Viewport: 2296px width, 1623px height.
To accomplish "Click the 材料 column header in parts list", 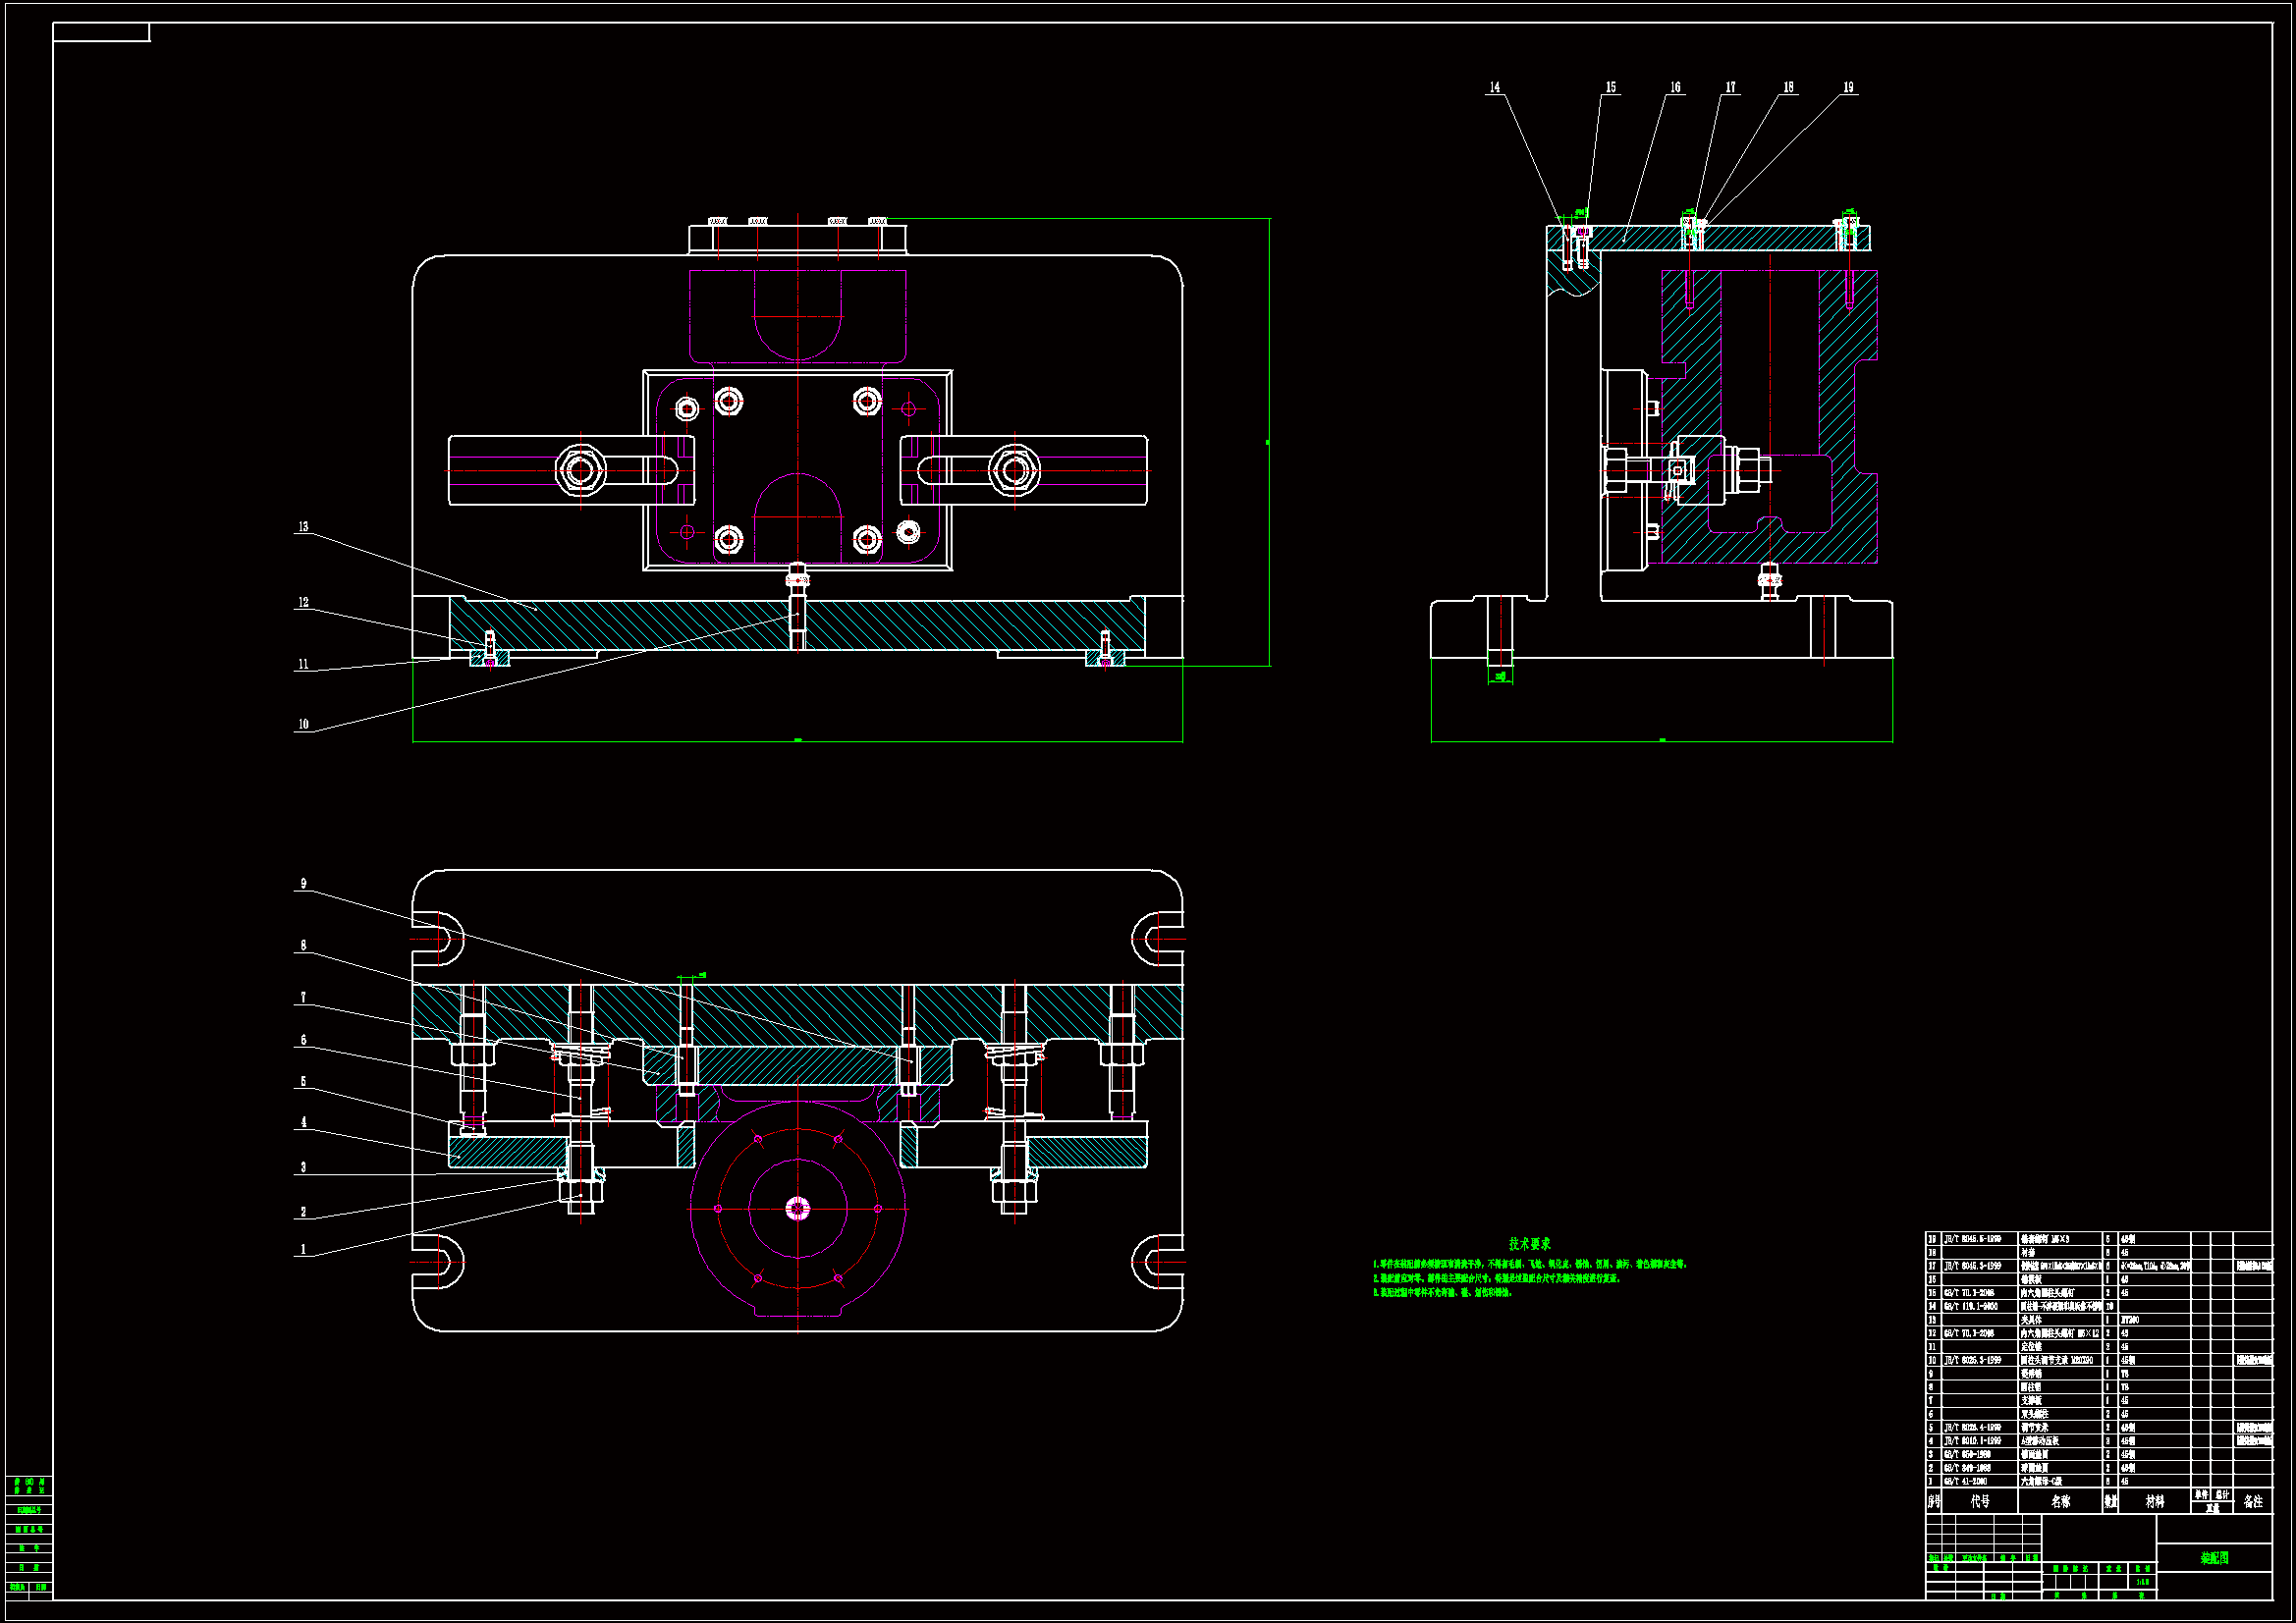I will (x=2154, y=1501).
